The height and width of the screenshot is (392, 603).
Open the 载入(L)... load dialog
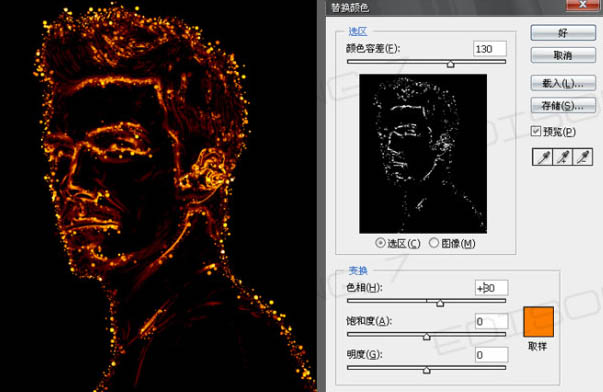pyautogui.click(x=563, y=83)
